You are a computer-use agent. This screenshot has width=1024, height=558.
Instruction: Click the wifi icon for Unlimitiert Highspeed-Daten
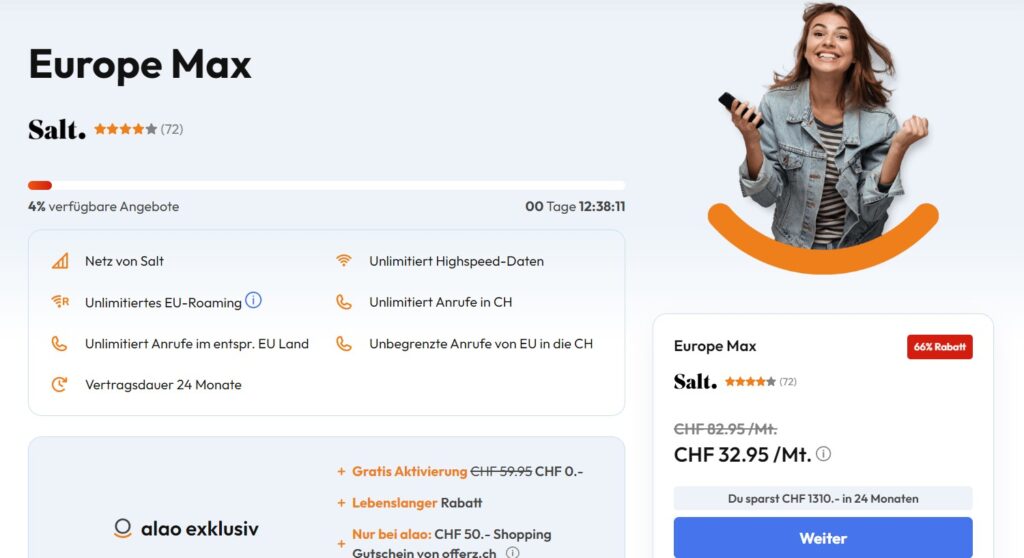pyautogui.click(x=344, y=261)
